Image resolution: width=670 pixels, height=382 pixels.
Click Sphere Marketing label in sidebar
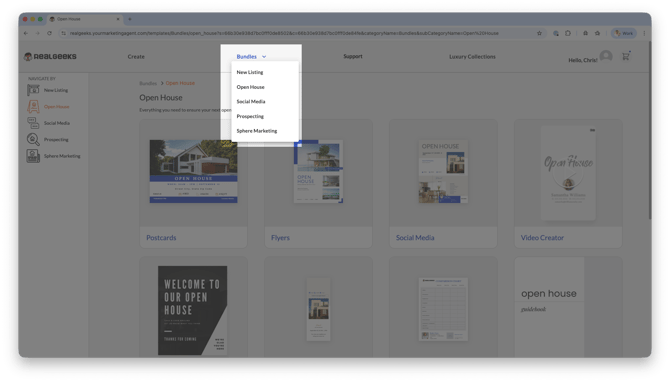pyautogui.click(x=62, y=156)
